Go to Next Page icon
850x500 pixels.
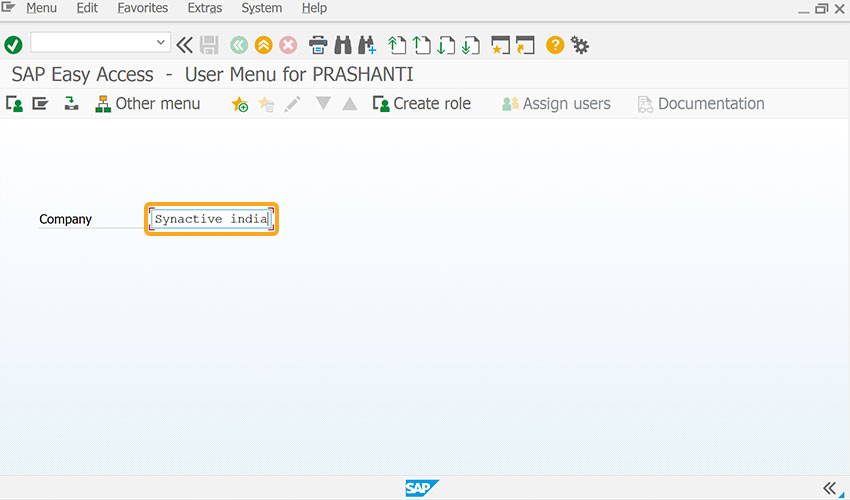tap(446, 45)
